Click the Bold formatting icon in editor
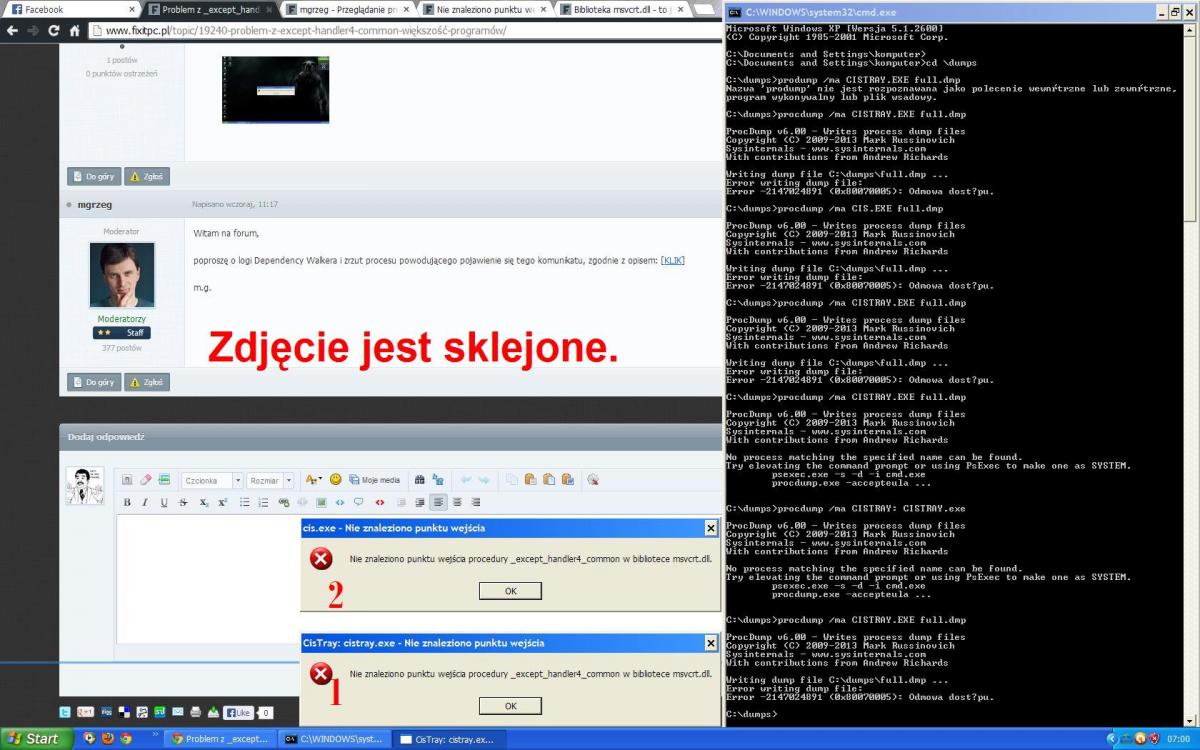The width and height of the screenshot is (1200, 750). click(127, 502)
